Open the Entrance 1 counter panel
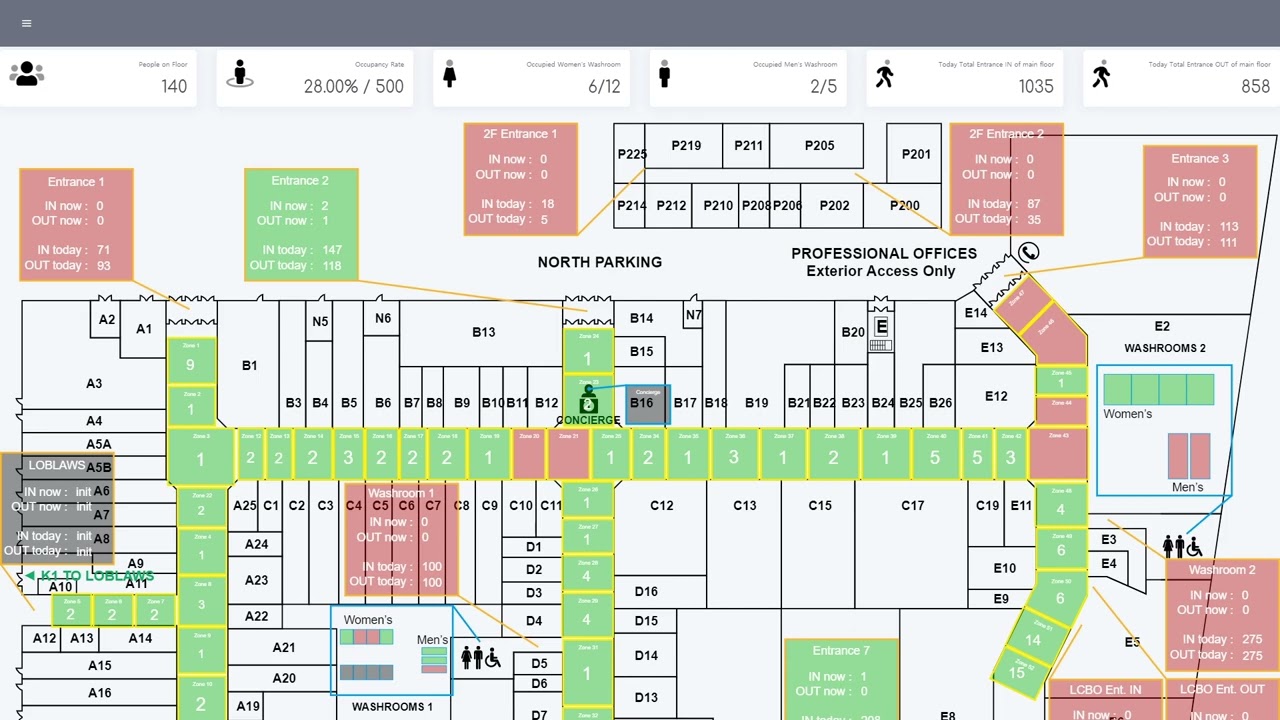The image size is (1280, 720). pyautogui.click(x=76, y=224)
